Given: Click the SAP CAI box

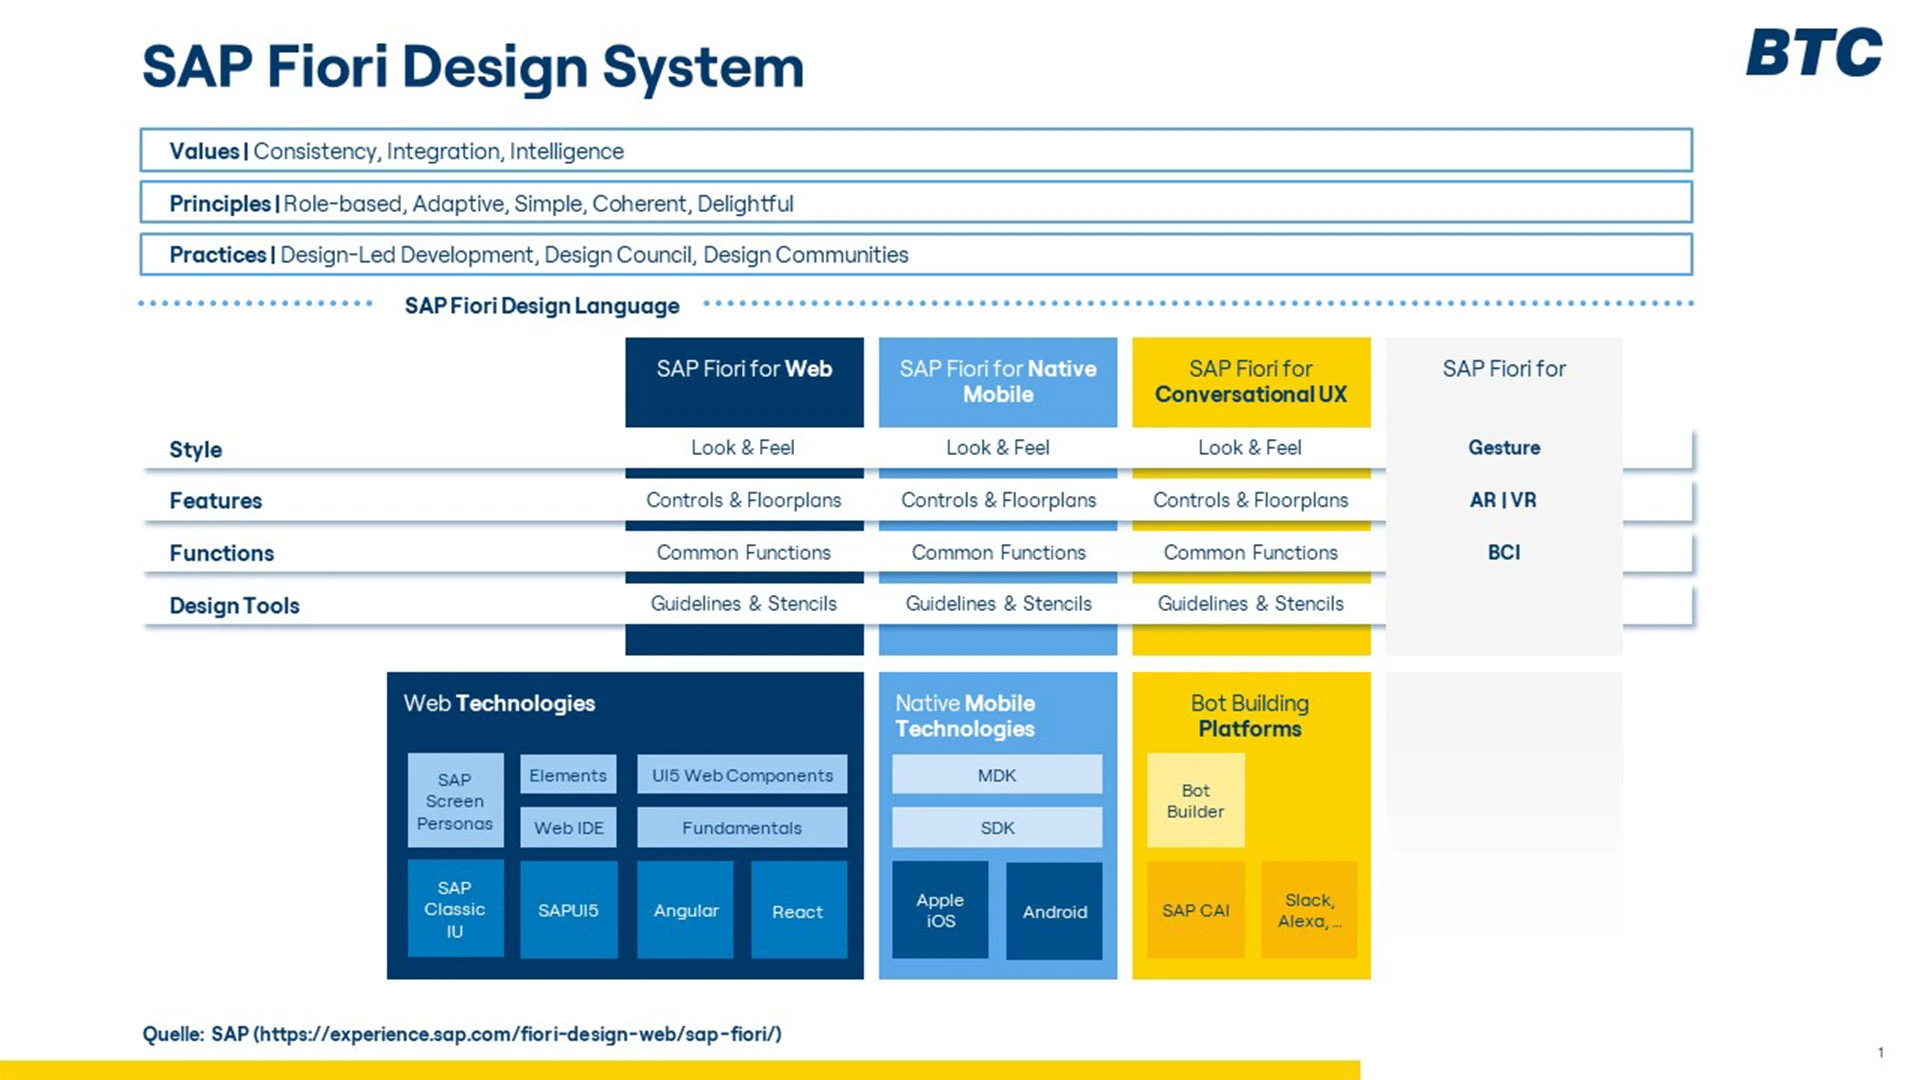Looking at the screenshot, I should 1196,910.
